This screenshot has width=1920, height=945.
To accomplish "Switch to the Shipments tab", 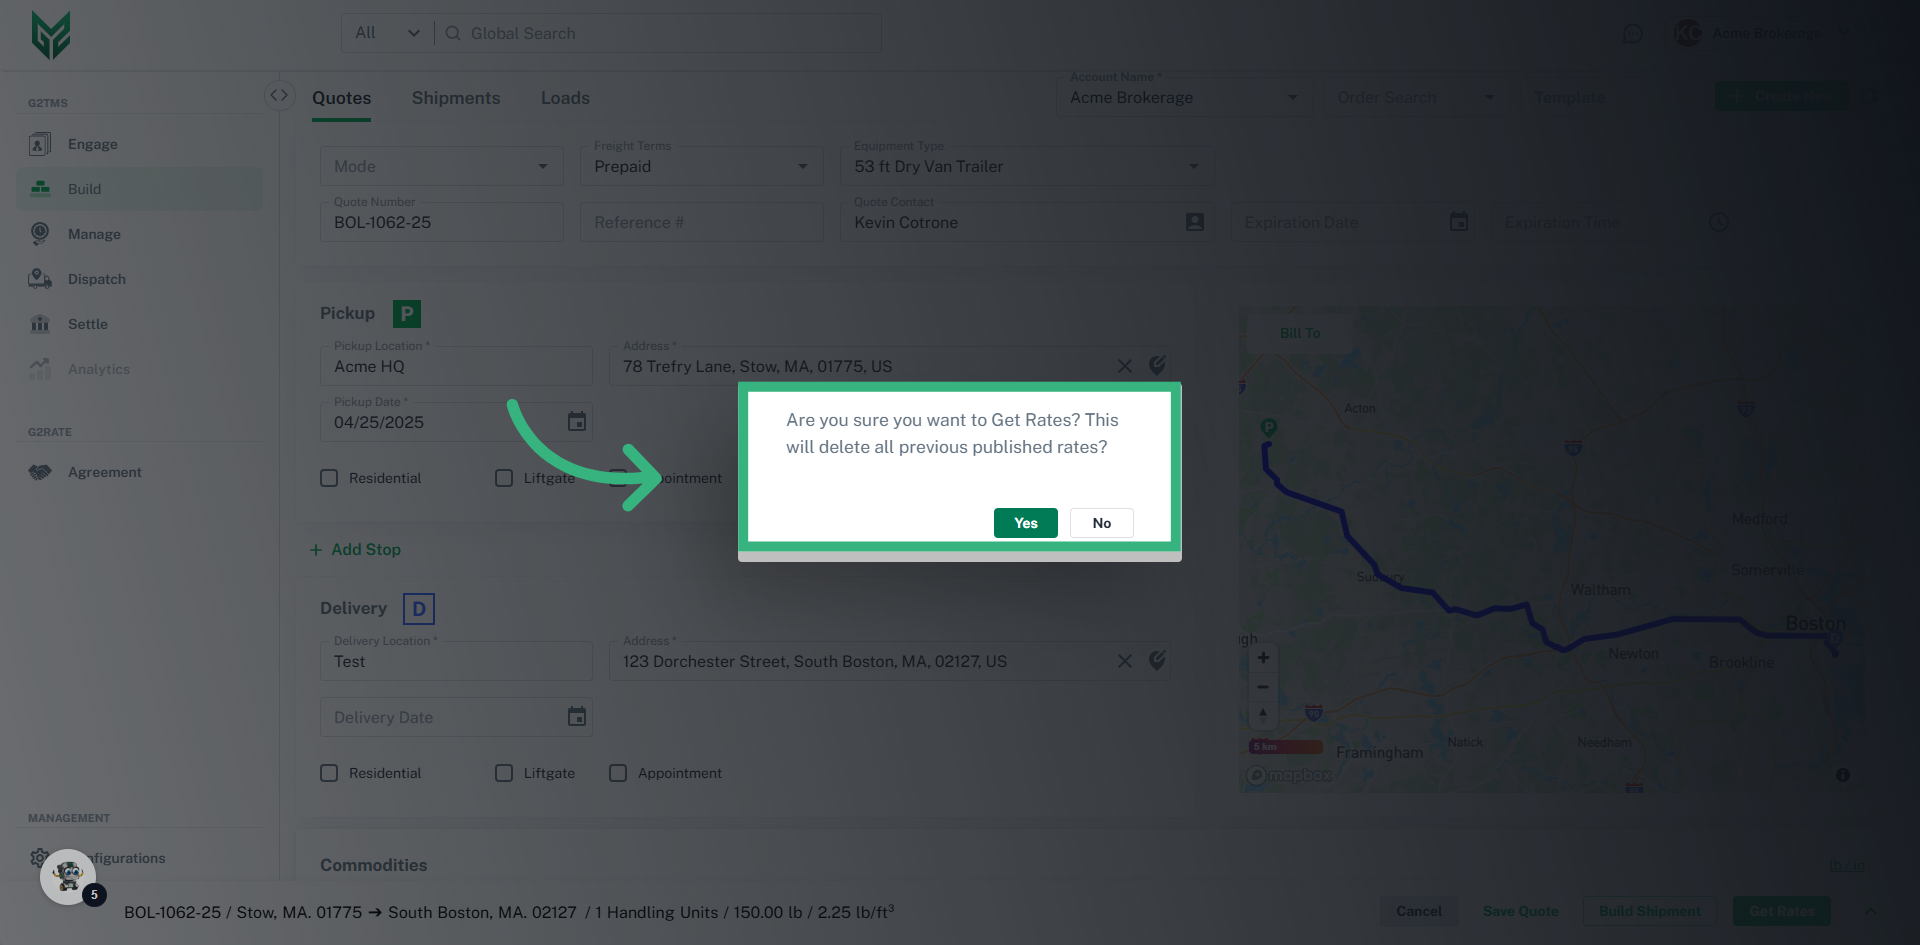I will [x=456, y=98].
